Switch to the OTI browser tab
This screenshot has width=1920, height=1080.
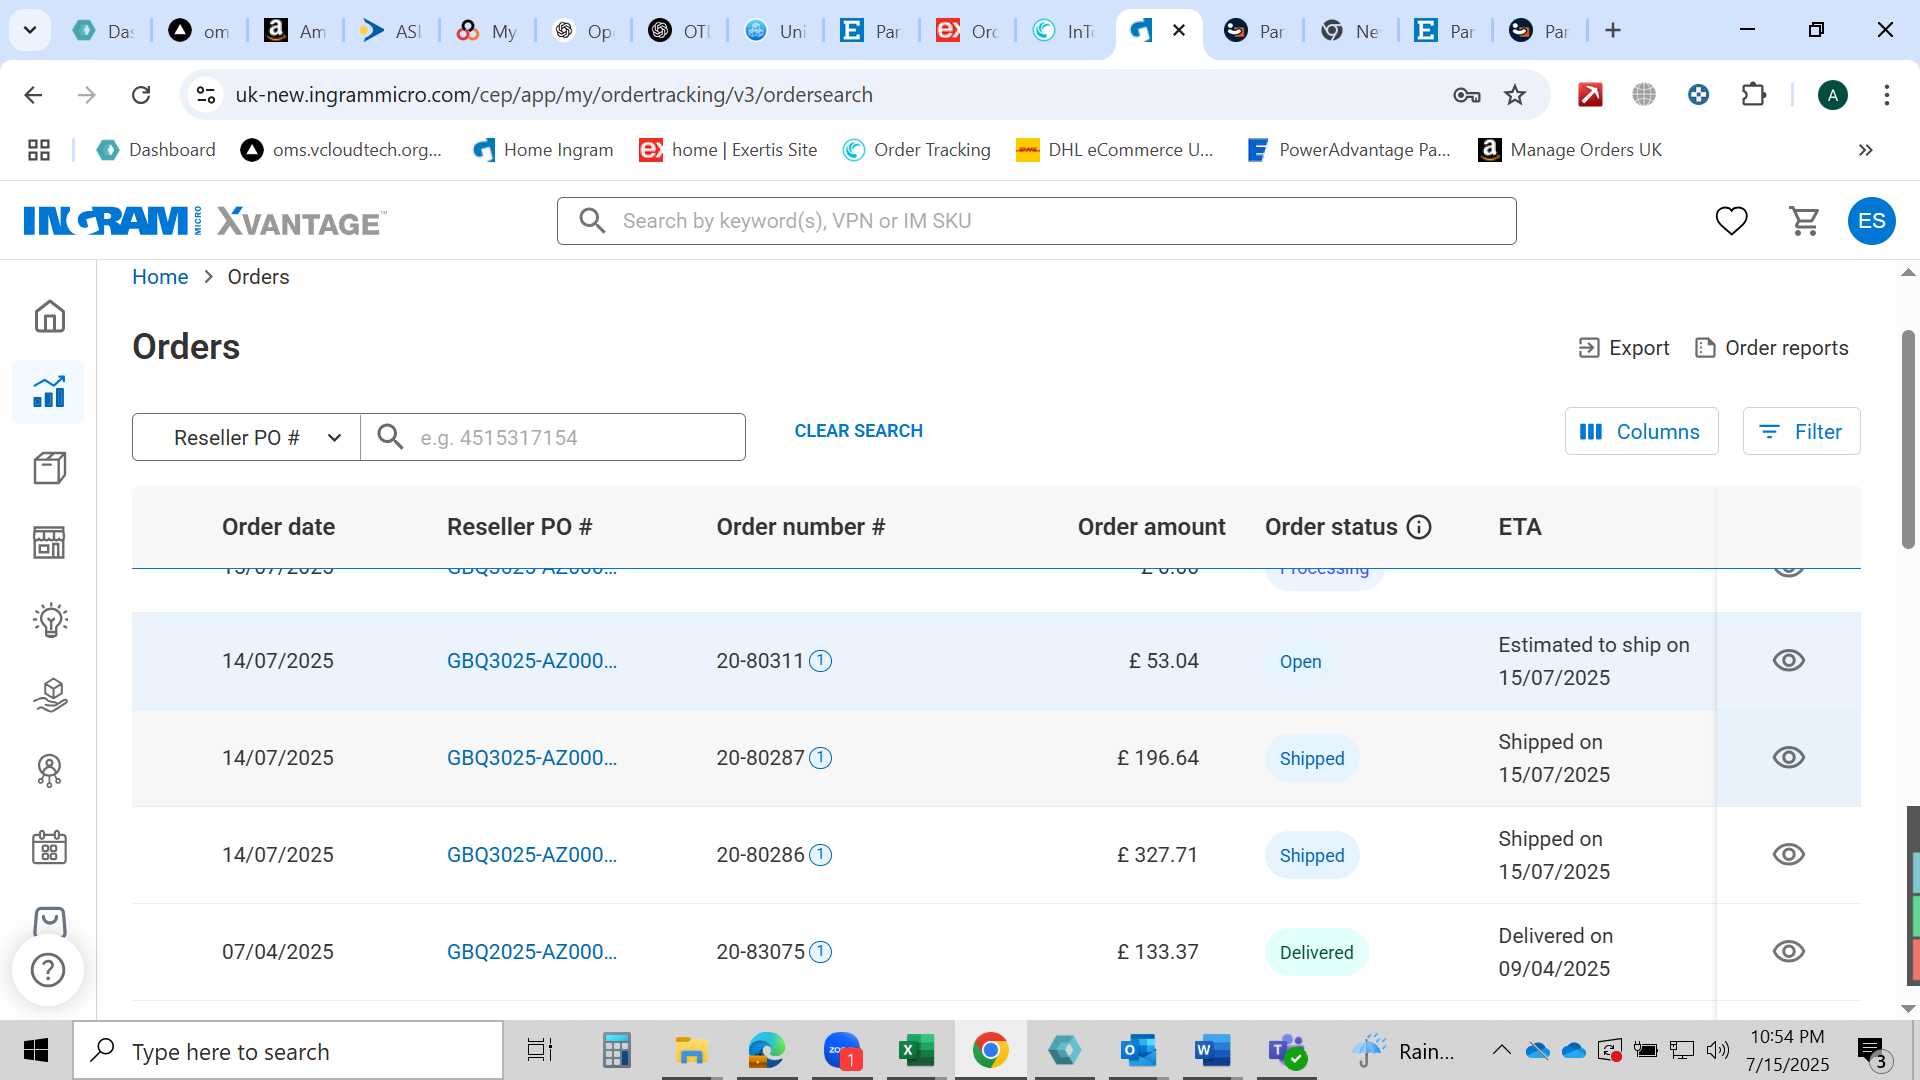pos(679,31)
